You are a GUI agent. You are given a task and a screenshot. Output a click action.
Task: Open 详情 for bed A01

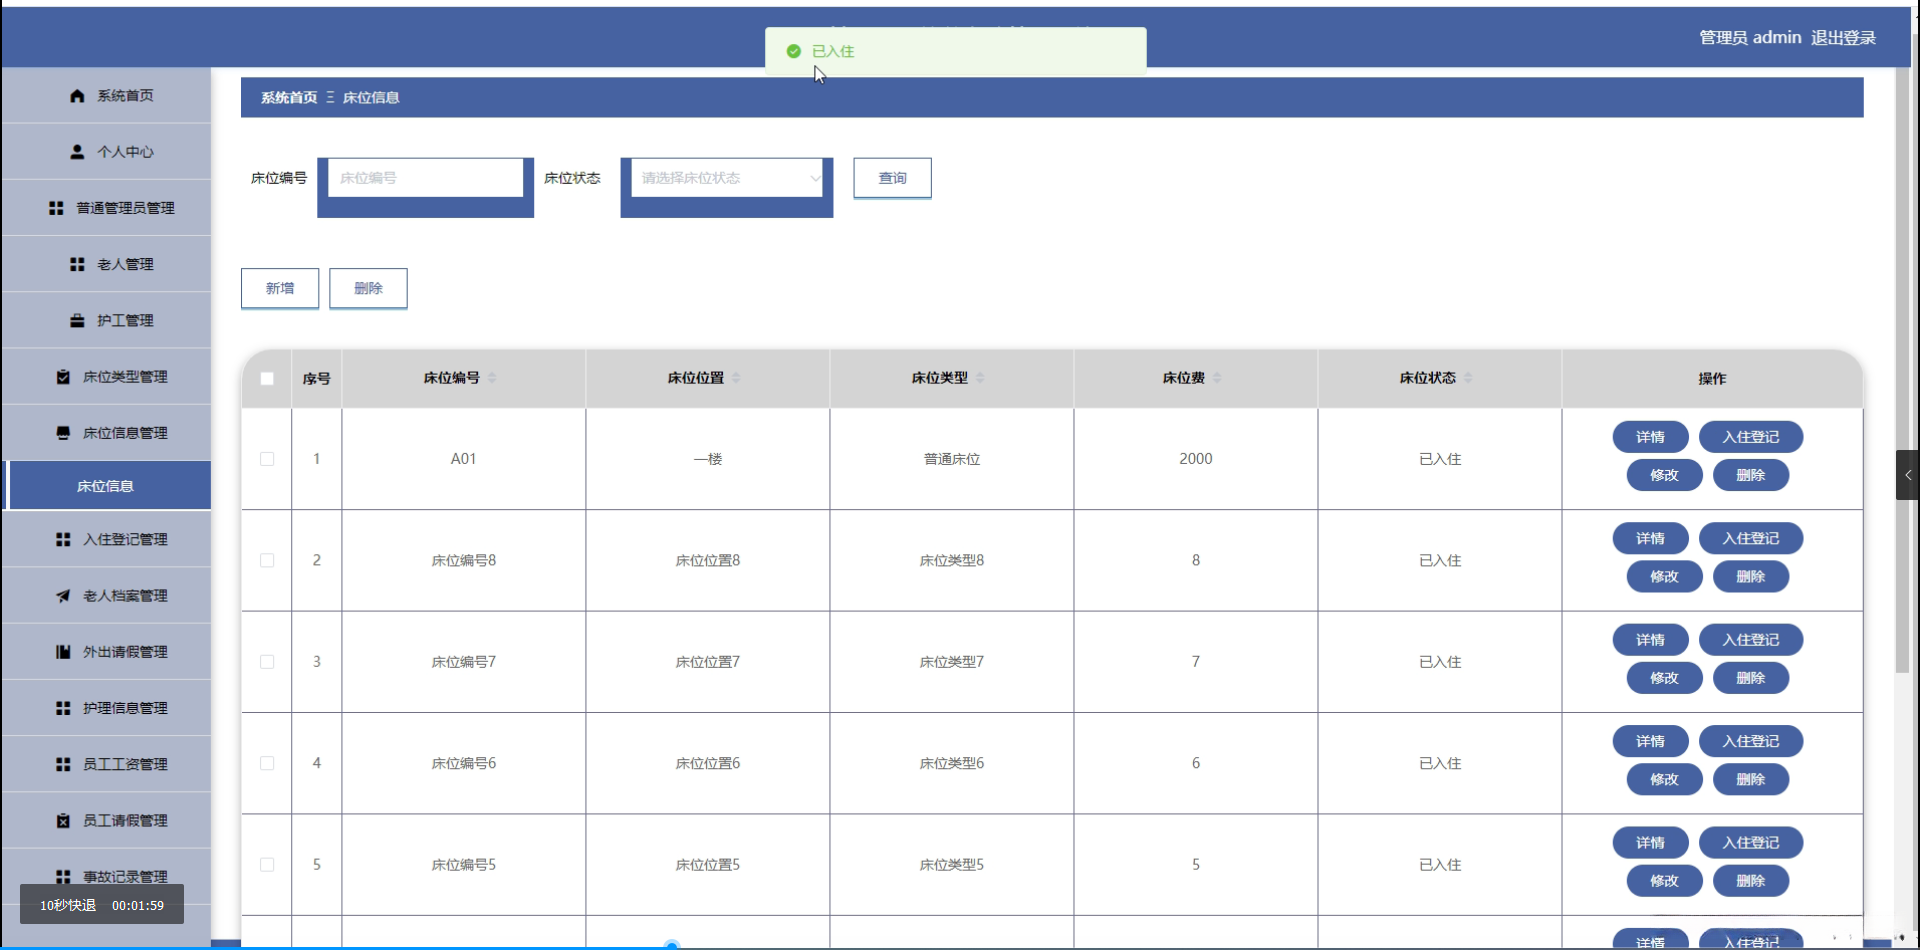tap(1650, 437)
